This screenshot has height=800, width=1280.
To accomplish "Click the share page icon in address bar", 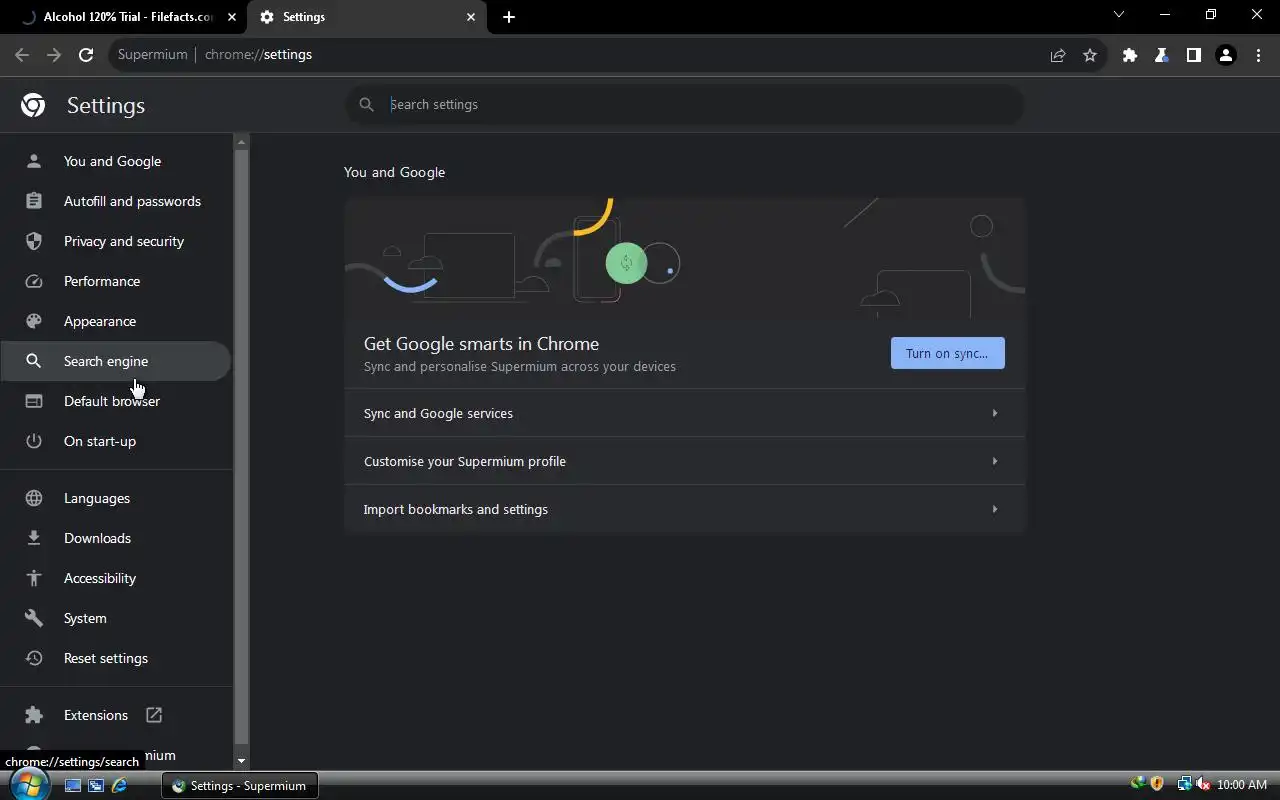I will pyautogui.click(x=1058, y=55).
